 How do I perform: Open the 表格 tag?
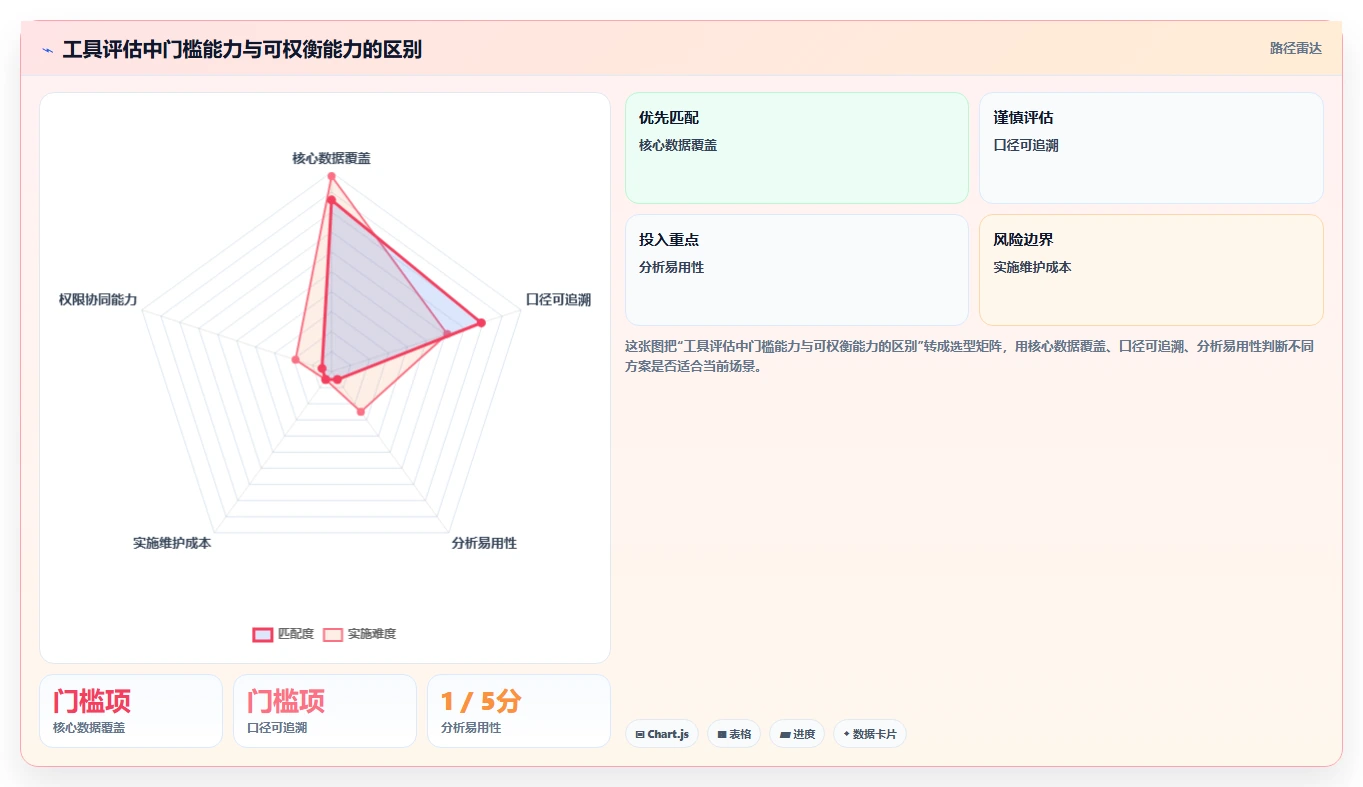[734, 734]
